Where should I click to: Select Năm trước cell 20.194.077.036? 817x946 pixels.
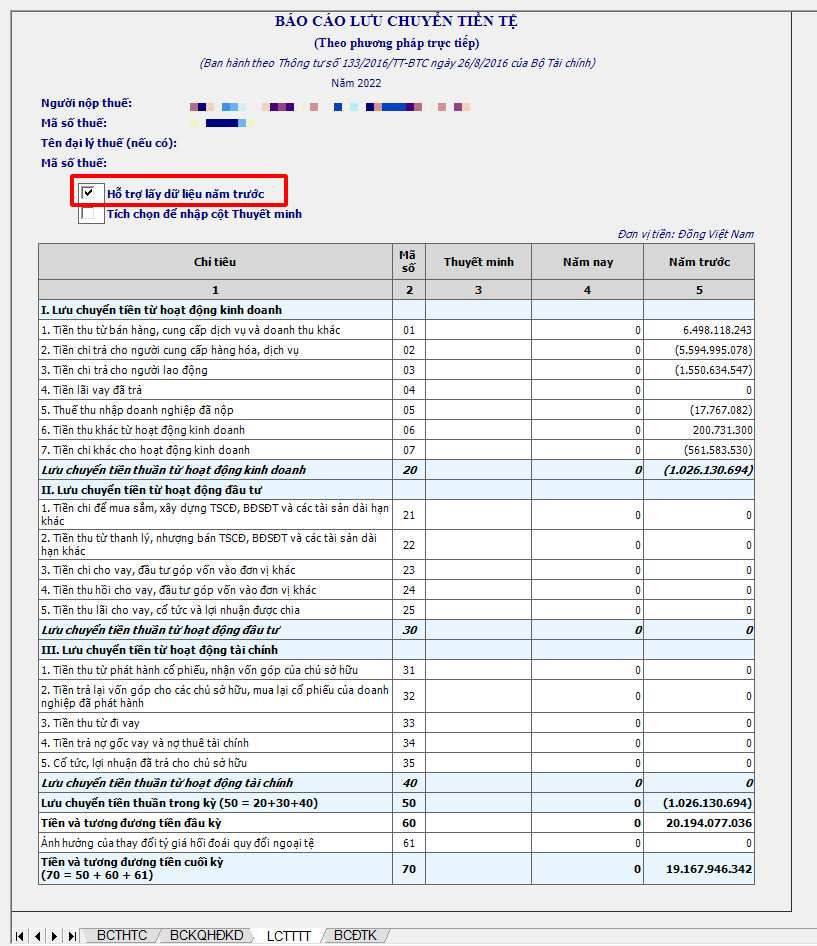[x=708, y=823]
